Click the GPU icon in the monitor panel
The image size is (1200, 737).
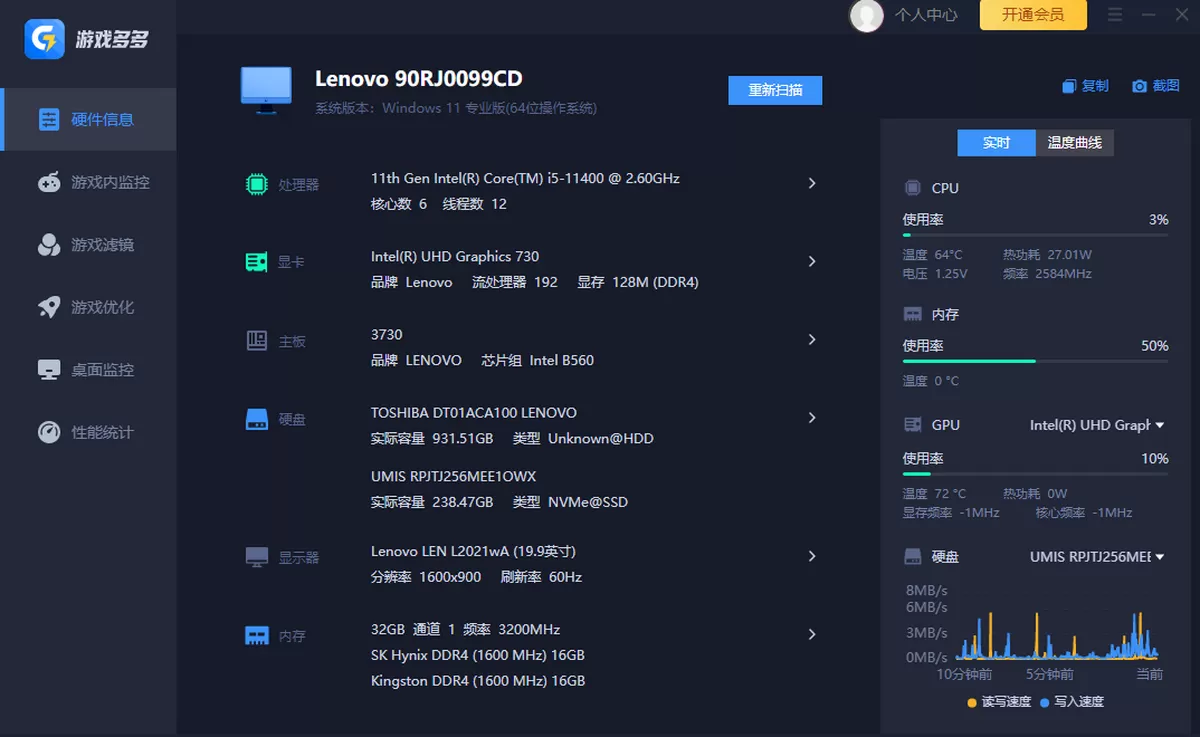[x=912, y=425]
